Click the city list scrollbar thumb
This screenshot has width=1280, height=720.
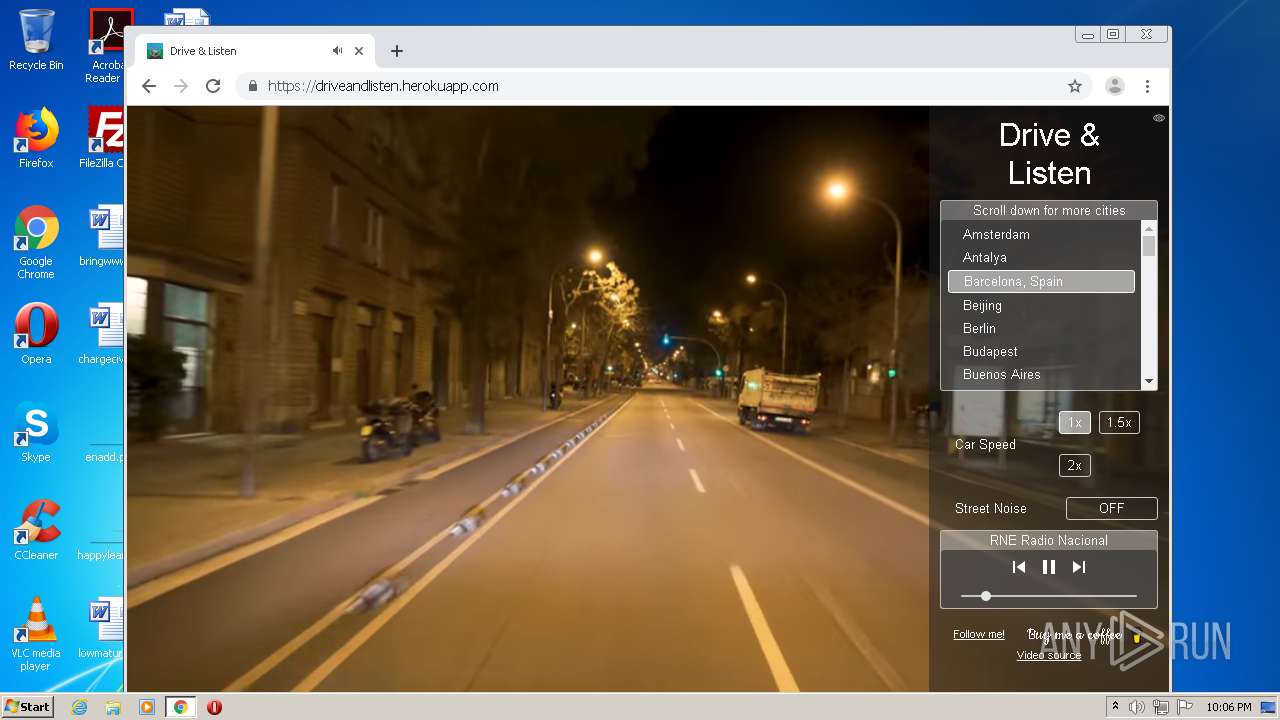click(x=1149, y=246)
